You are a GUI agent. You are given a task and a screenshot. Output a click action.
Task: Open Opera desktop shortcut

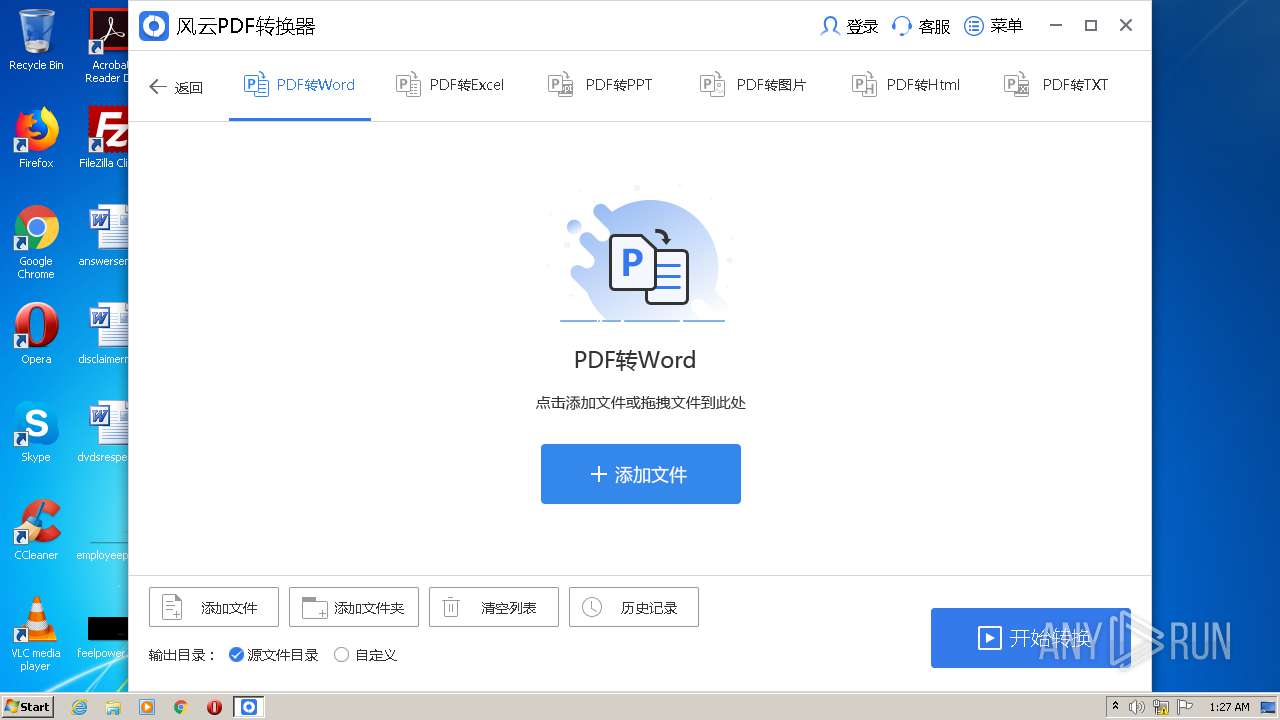(36, 334)
